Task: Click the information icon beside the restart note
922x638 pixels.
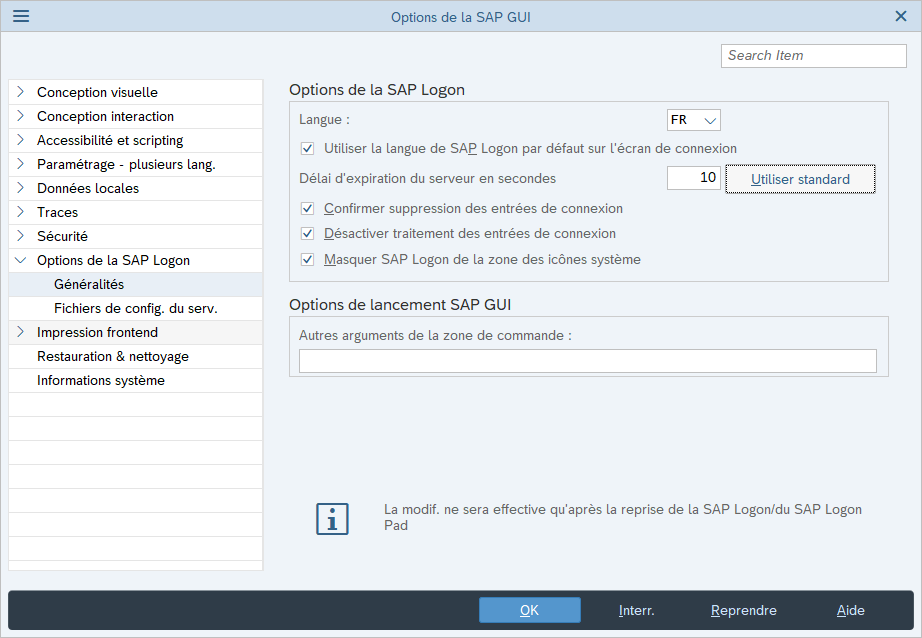Action: click(x=332, y=518)
